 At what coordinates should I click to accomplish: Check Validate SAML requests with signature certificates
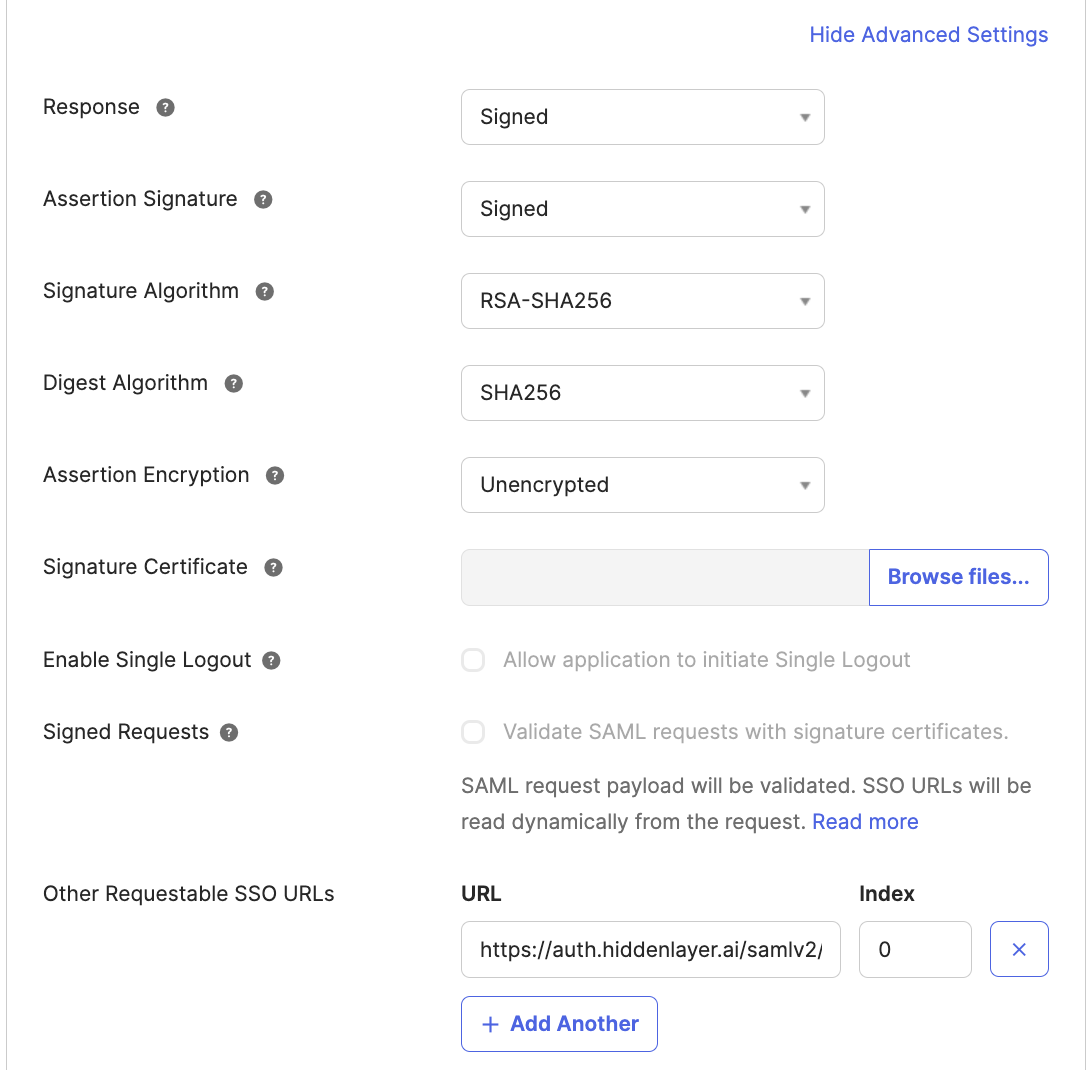tap(472, 732)
